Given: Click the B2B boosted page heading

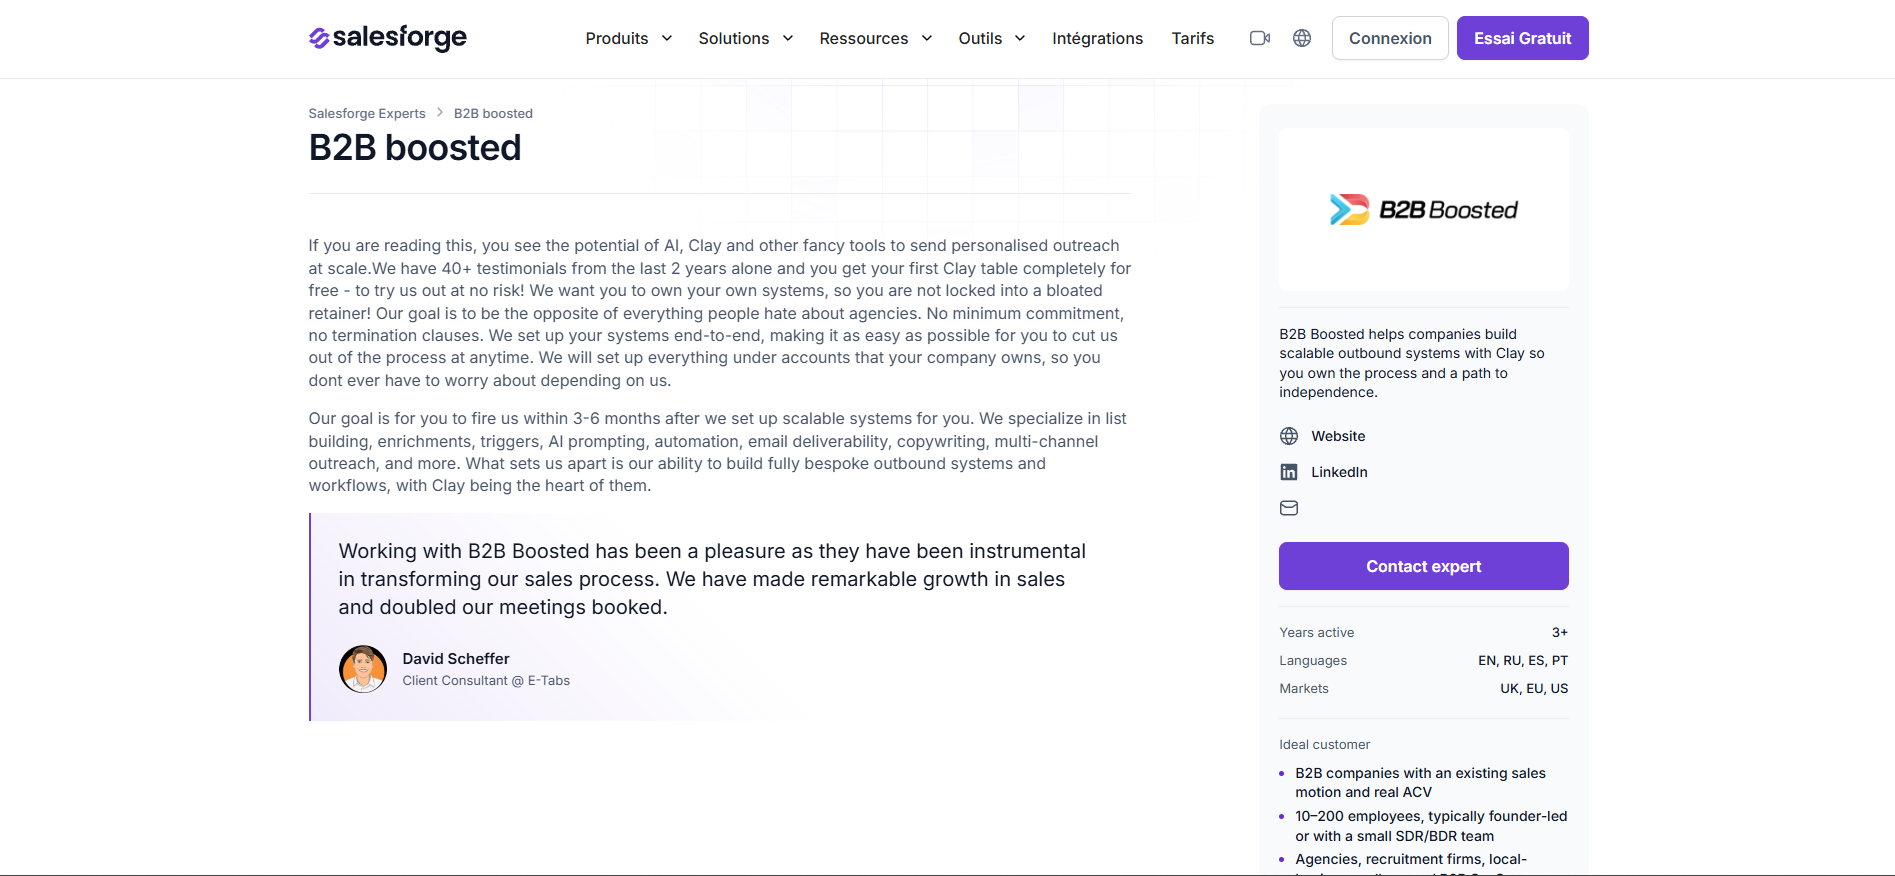Looking at the screenshot, I should [x=415, y=148].
